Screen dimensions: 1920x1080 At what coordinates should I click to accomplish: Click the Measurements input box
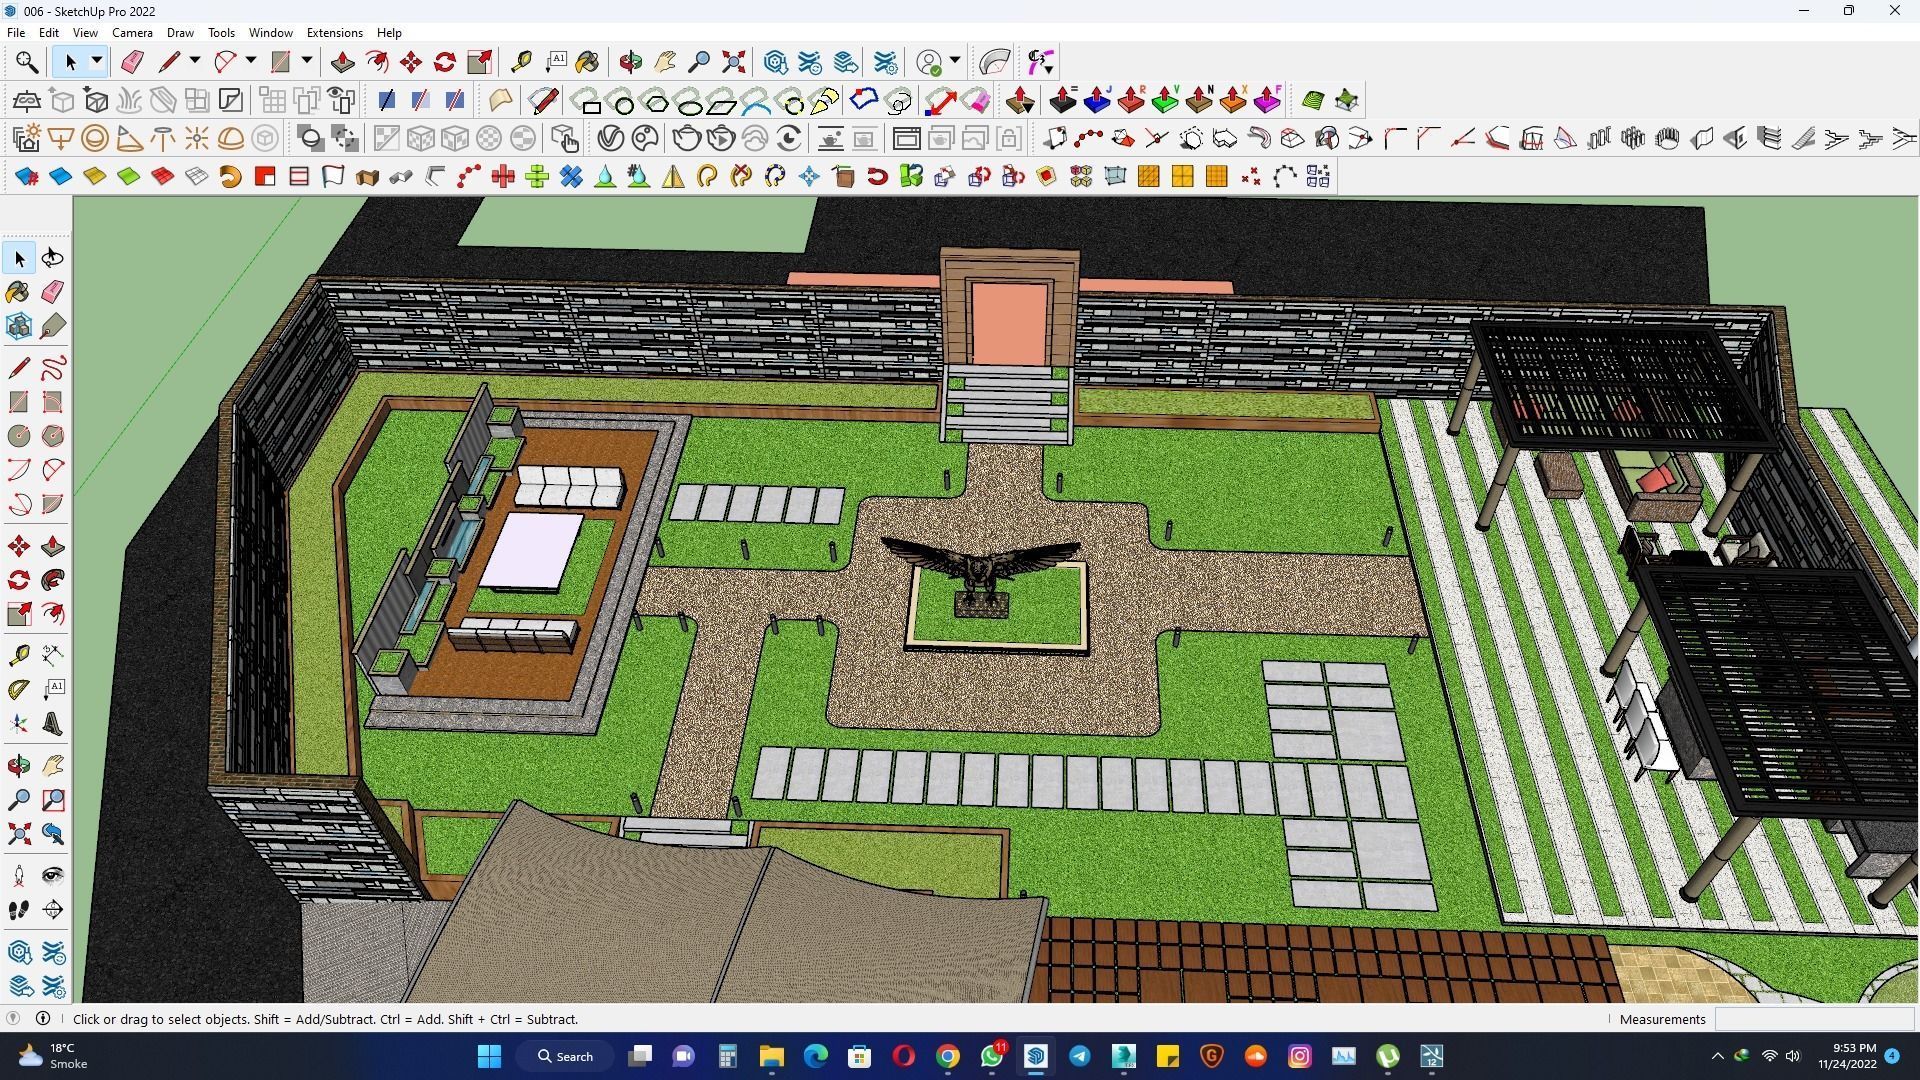click(1813, 1019)
